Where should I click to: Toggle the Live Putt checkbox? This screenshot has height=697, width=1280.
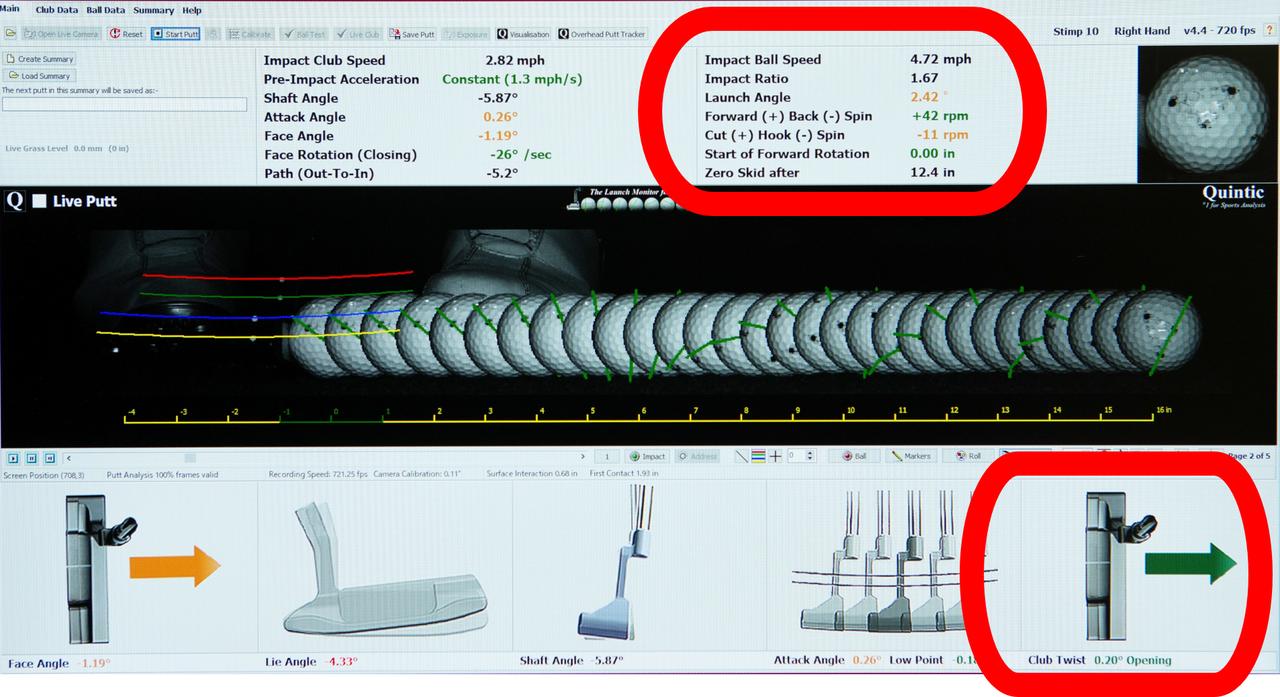tap(40, 201)
